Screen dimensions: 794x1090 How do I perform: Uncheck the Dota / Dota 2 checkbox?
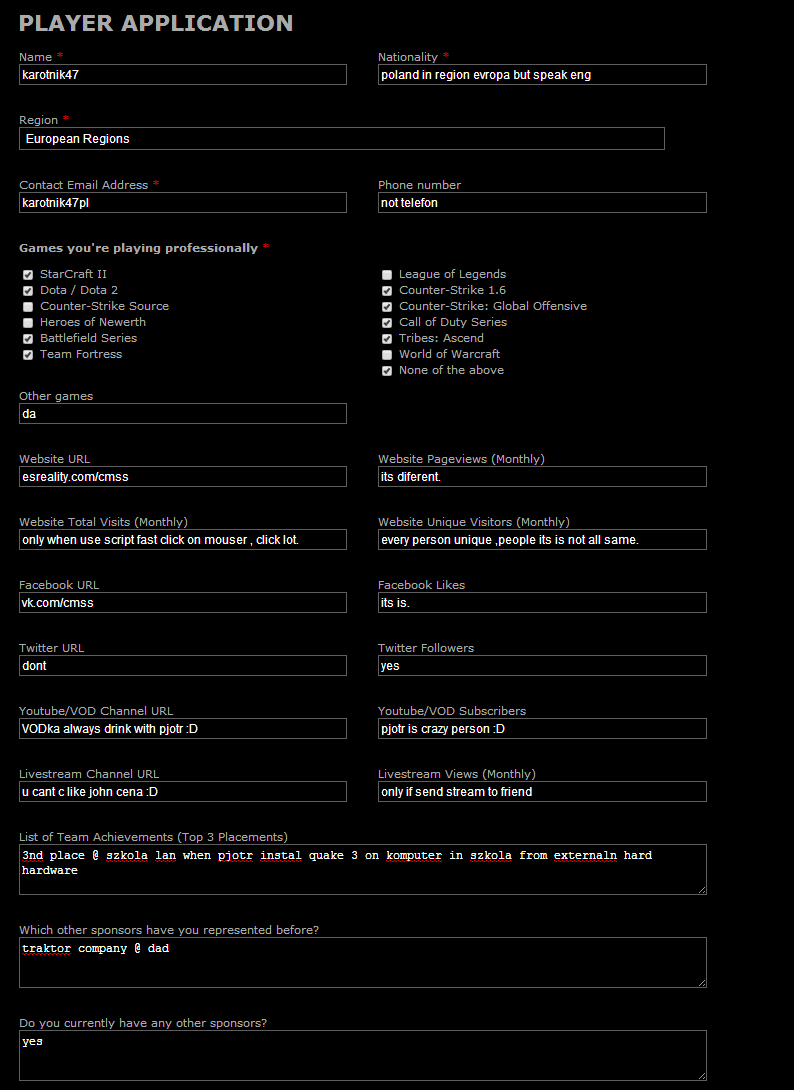28,290
